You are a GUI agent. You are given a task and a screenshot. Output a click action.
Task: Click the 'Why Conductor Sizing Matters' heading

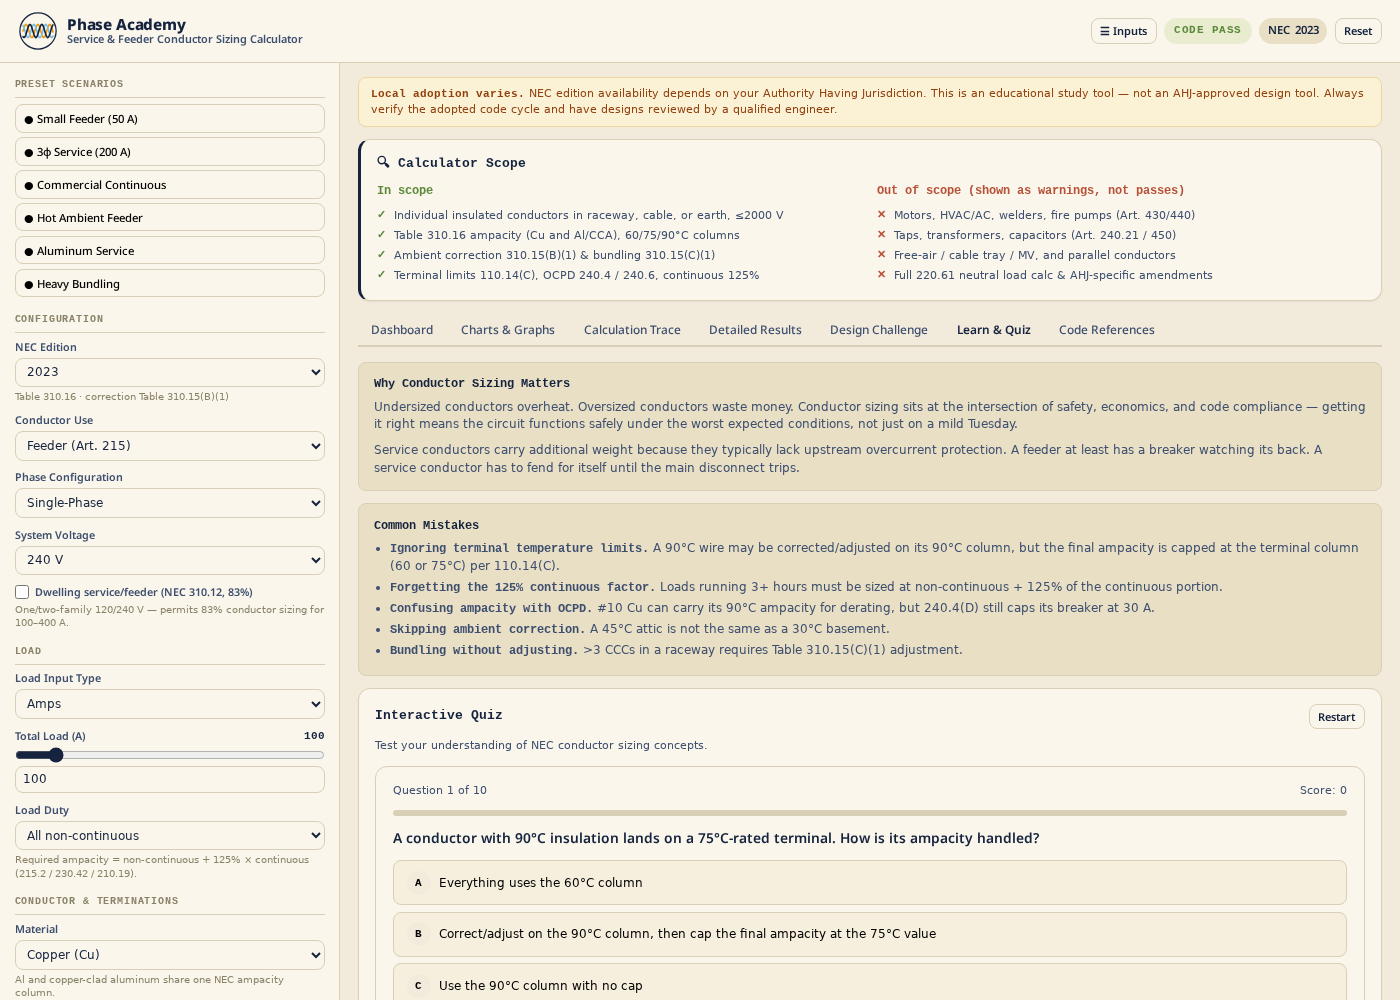(x=472, y=383)
